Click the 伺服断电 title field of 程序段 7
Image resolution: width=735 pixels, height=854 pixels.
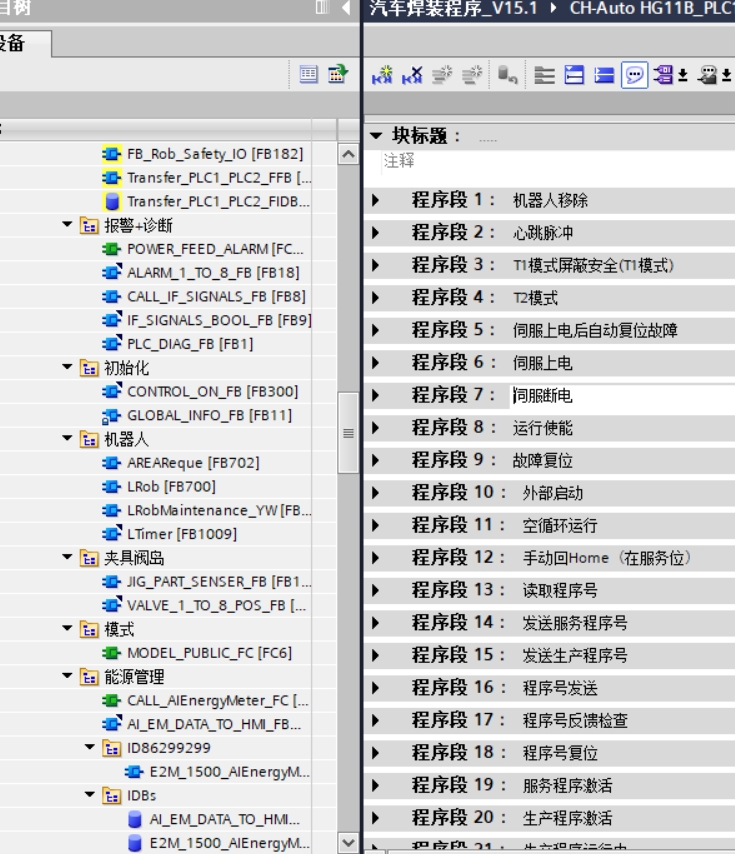click(x=622, y=395)
